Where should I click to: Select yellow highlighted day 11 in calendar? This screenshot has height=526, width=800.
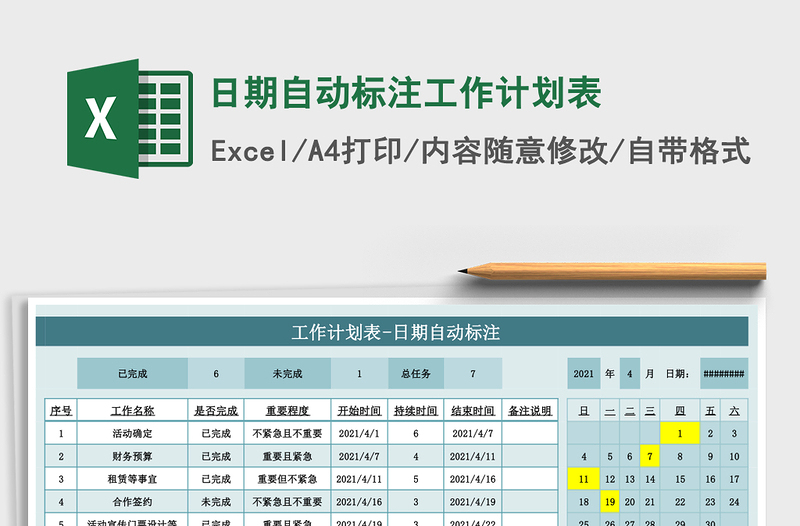point(584,479)
